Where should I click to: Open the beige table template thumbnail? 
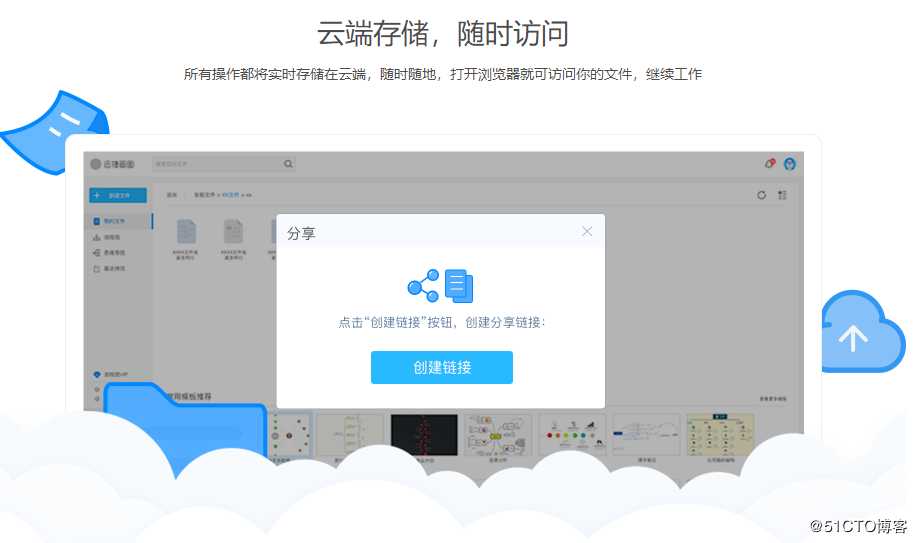(x=720, y=435)
